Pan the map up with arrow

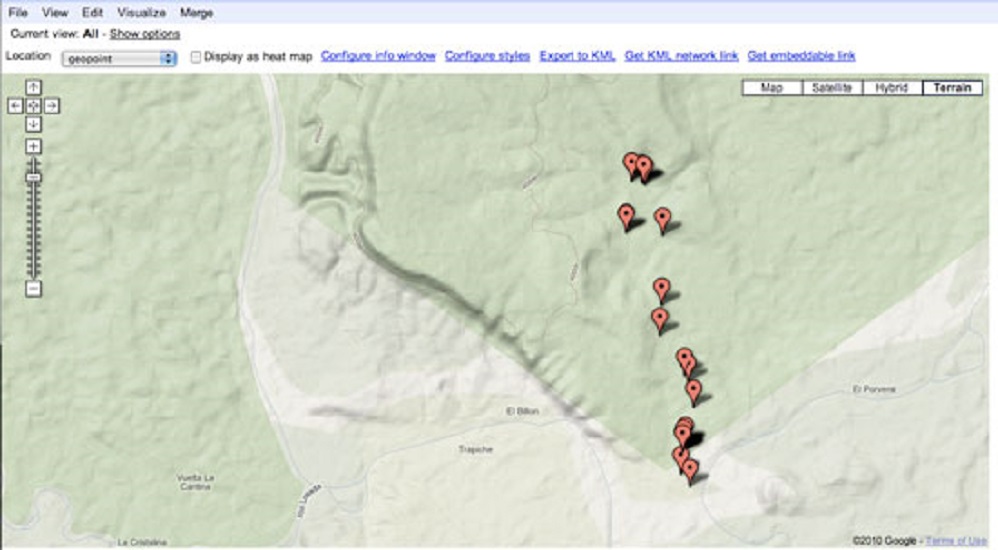coord(33,87)
